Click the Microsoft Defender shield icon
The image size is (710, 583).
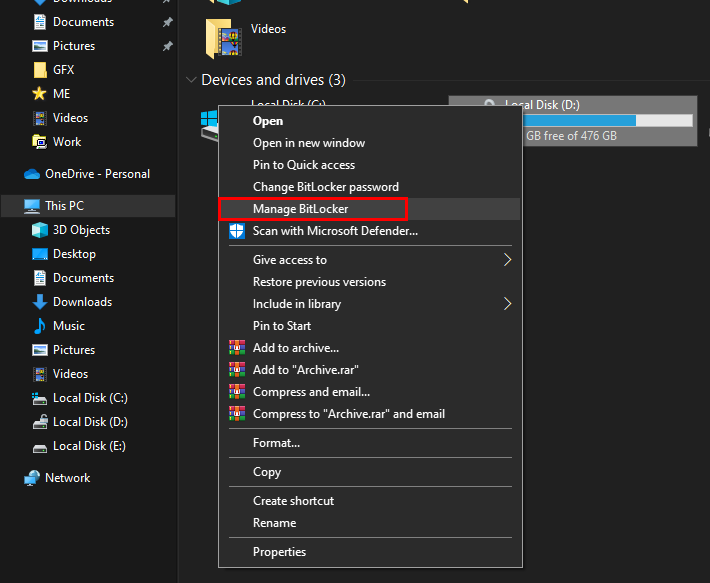pyautogui.click(x=237, y=231)
